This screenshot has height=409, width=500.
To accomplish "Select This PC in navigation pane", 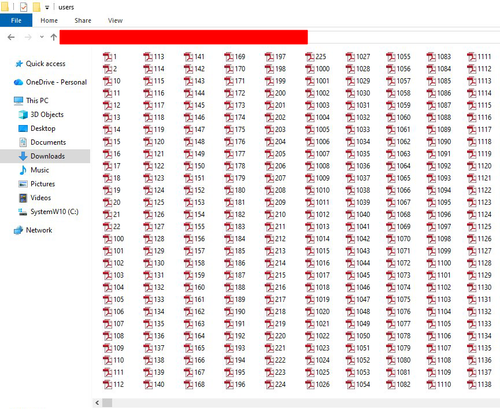I will click(31, 100).
